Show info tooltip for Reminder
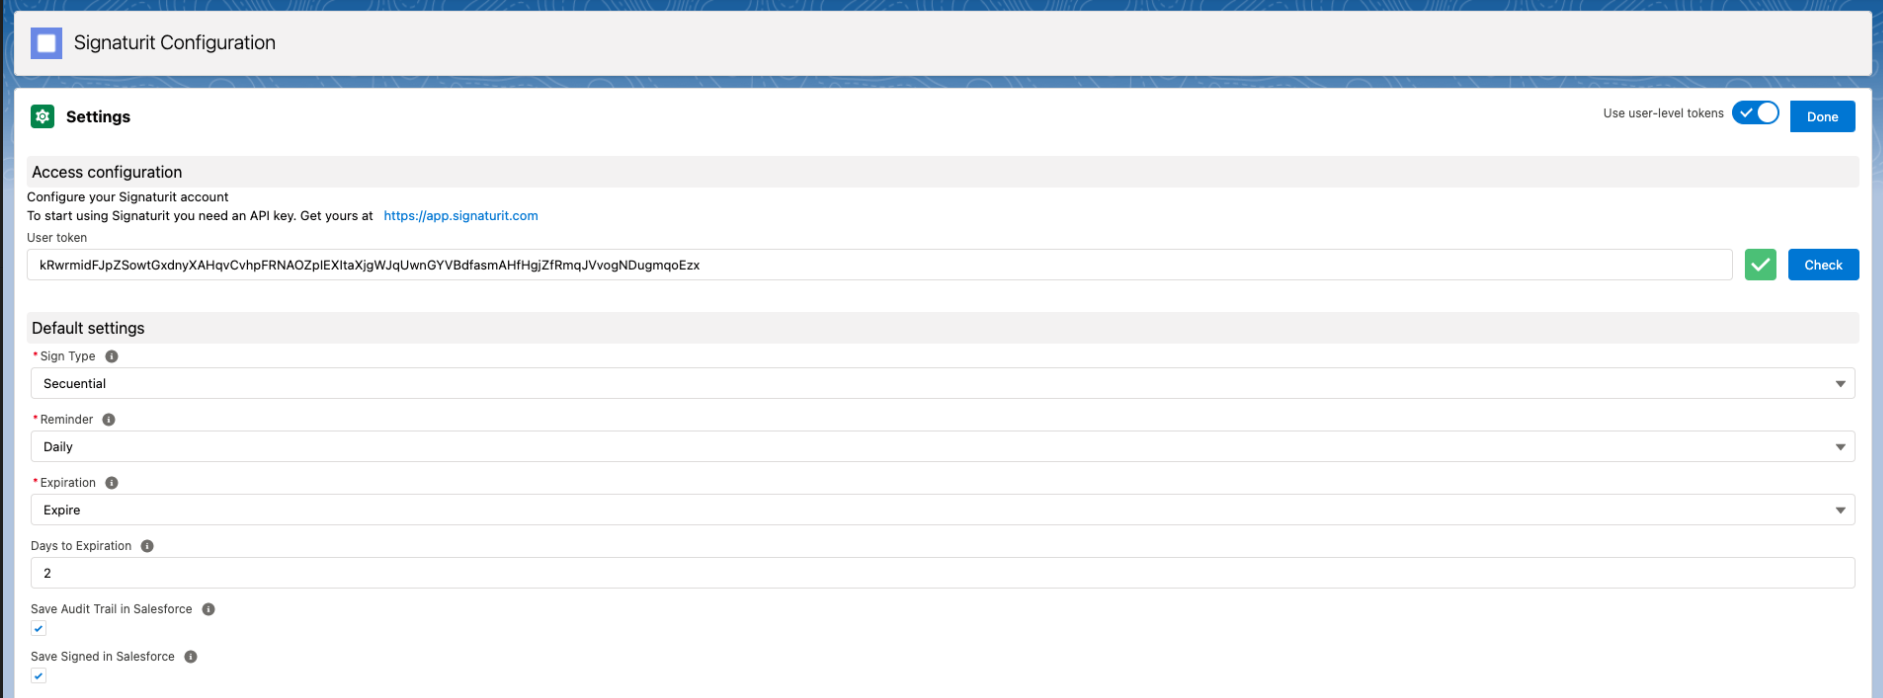Screen dimensions: 1883x698 click(x=109, y=419)
